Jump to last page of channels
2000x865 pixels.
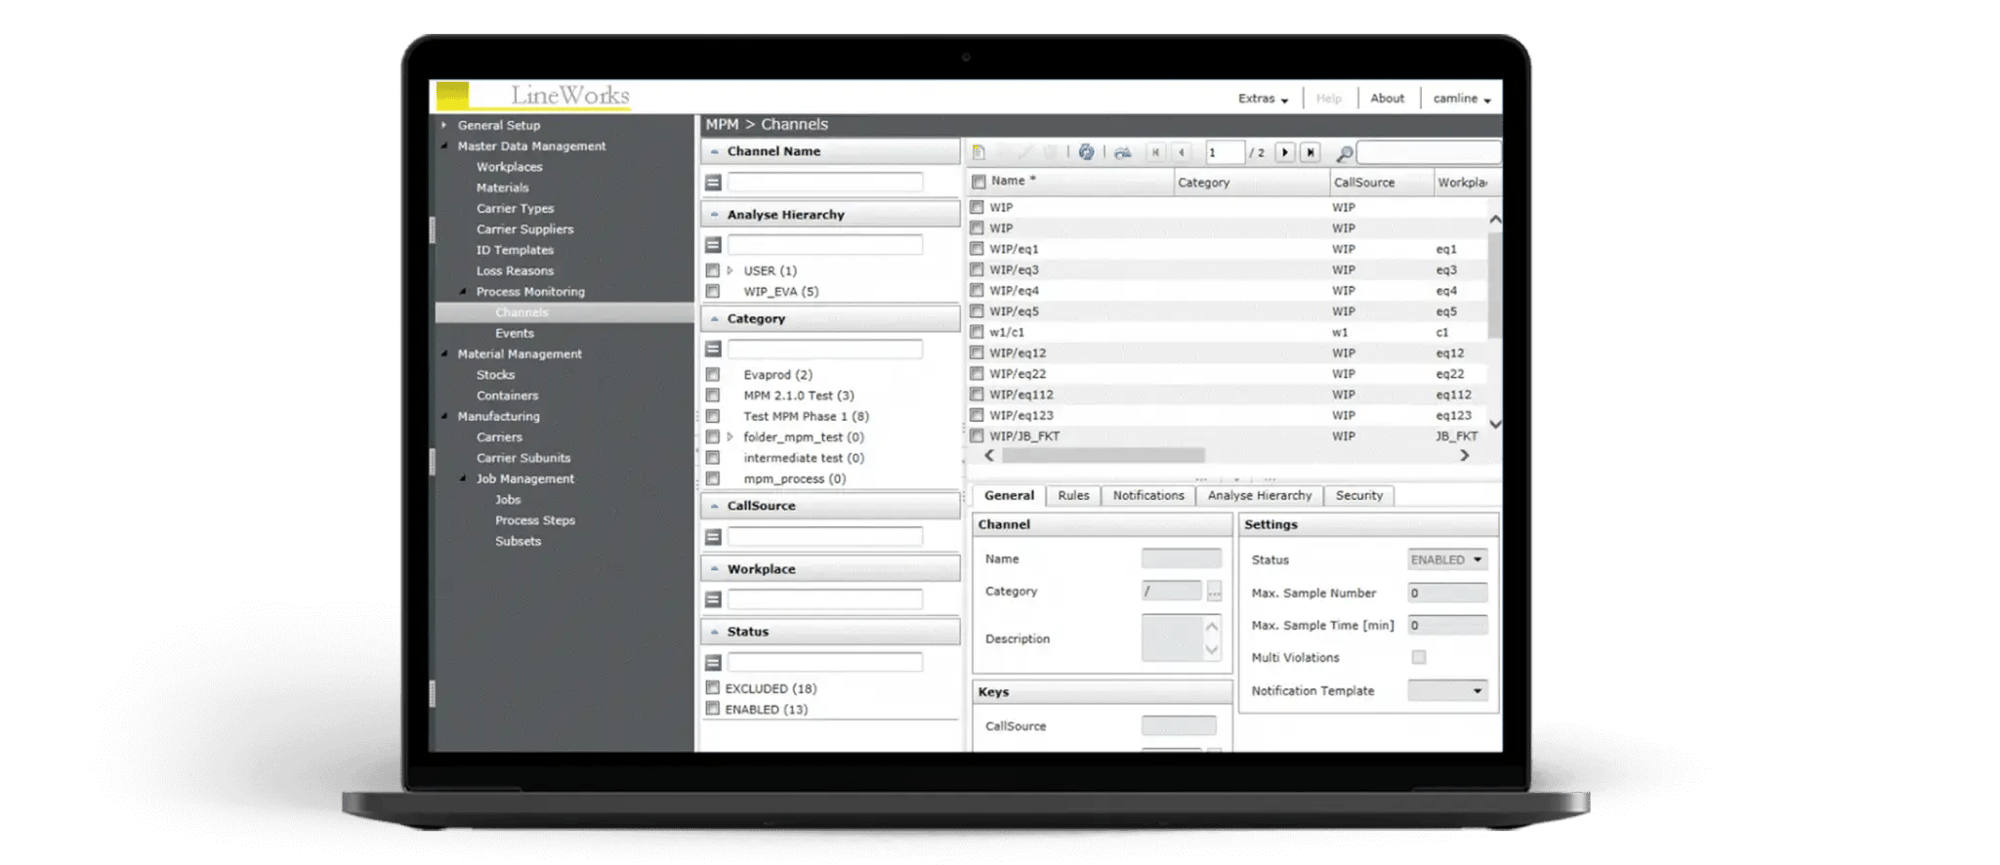coord(1311,152)
